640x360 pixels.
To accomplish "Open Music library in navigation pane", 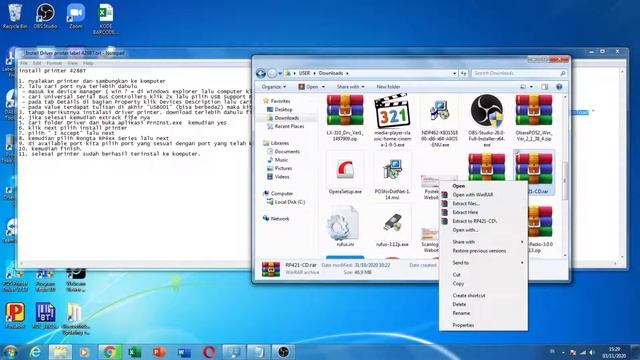I will (281, 160).
